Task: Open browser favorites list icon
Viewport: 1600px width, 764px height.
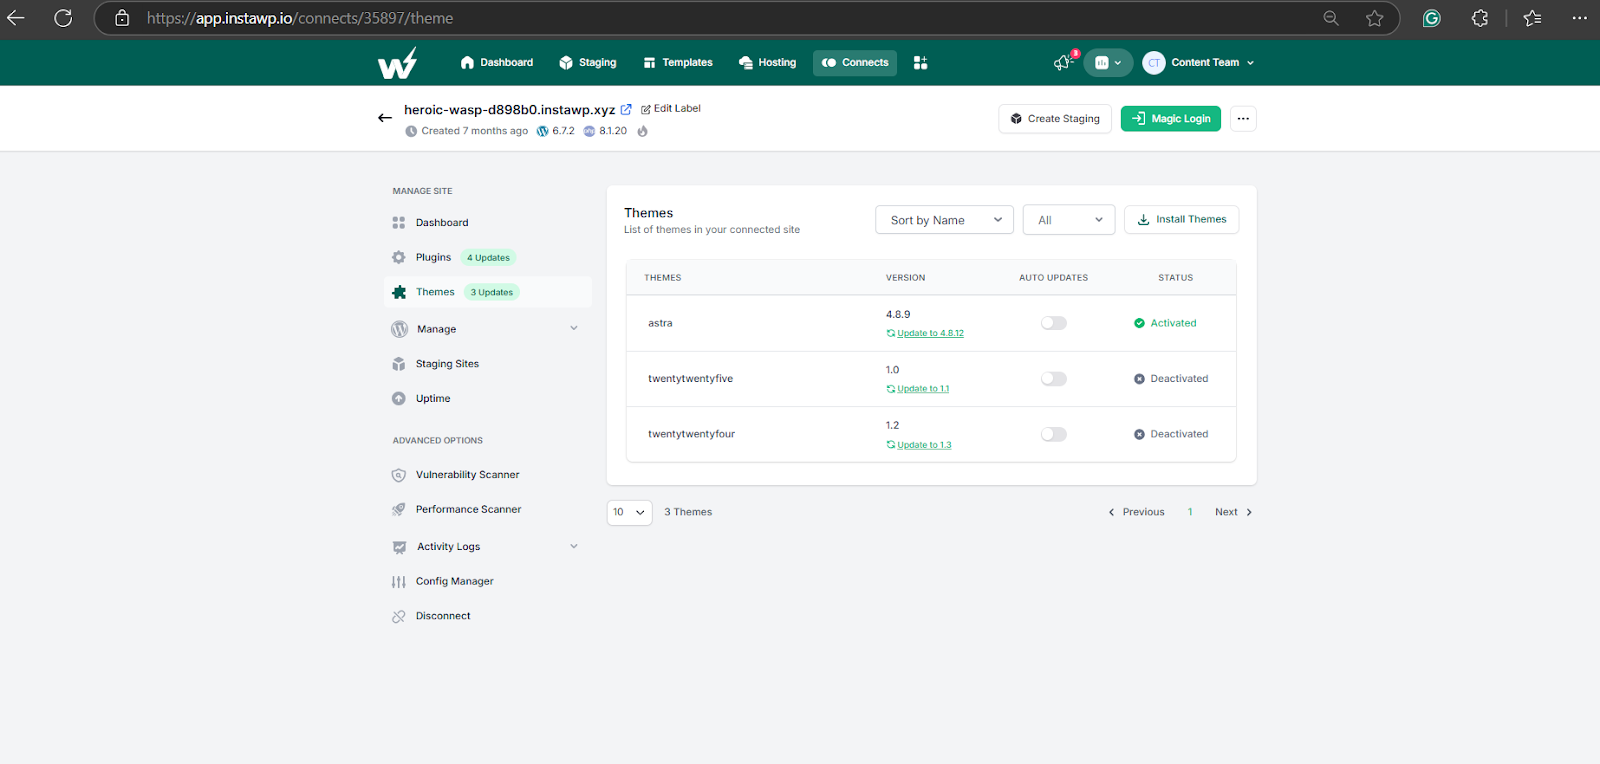Action: [1532, 18]
